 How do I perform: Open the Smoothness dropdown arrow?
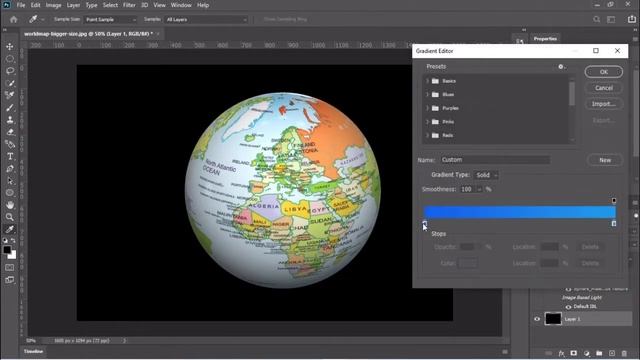479,189
